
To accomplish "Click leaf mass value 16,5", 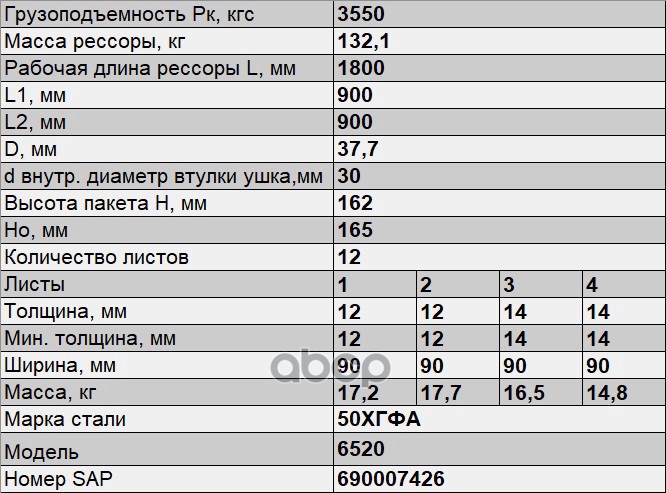I will (524, 393).
